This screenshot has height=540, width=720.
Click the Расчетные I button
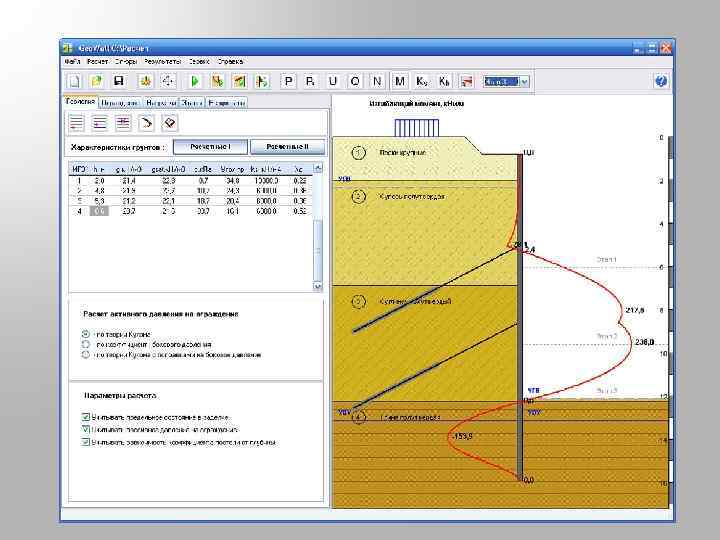click(210, 146)
